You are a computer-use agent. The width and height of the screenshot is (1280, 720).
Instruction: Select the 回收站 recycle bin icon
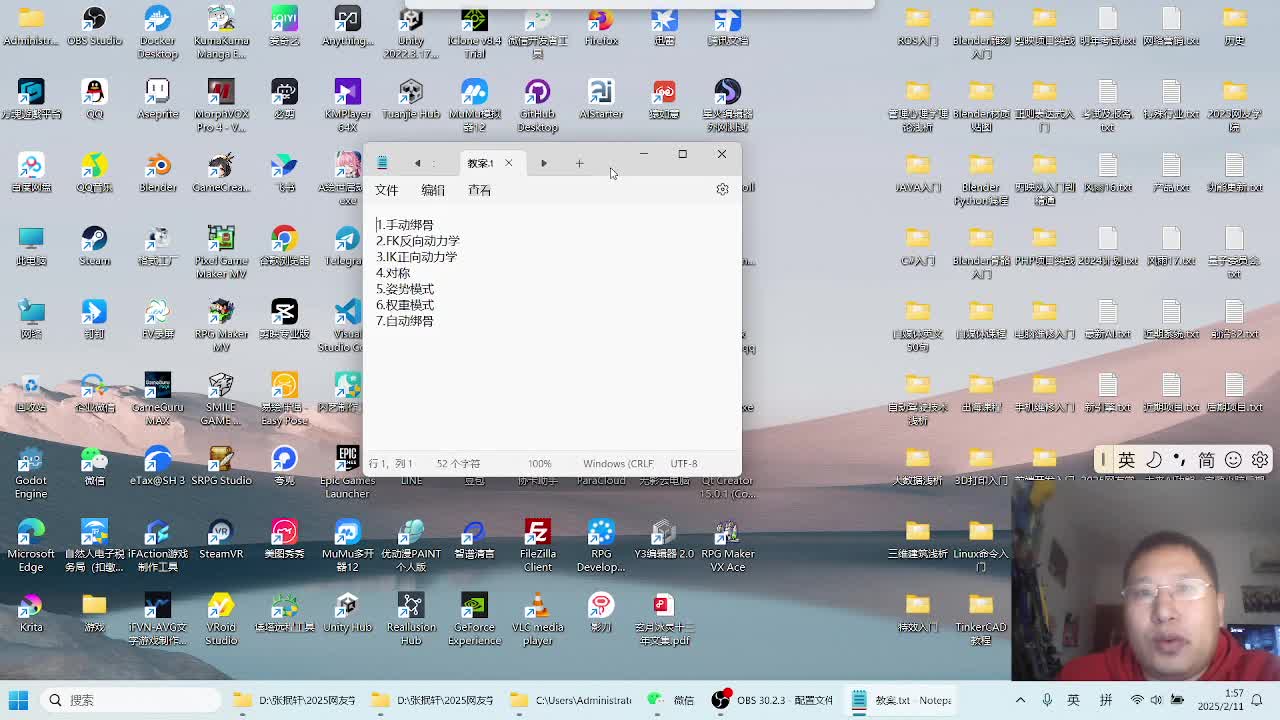31,393
